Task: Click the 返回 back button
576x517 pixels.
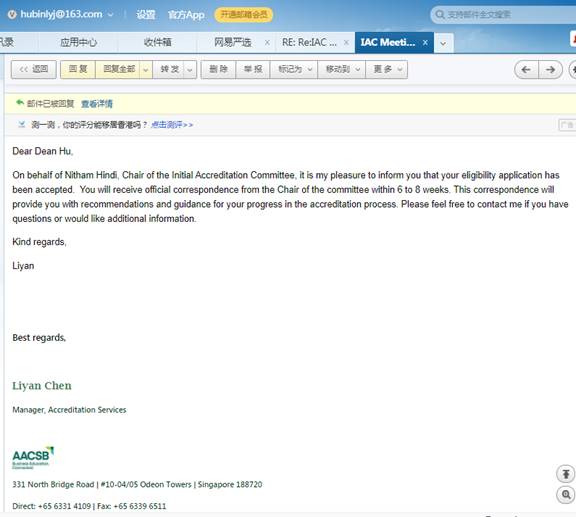Action: coord(33,69)
